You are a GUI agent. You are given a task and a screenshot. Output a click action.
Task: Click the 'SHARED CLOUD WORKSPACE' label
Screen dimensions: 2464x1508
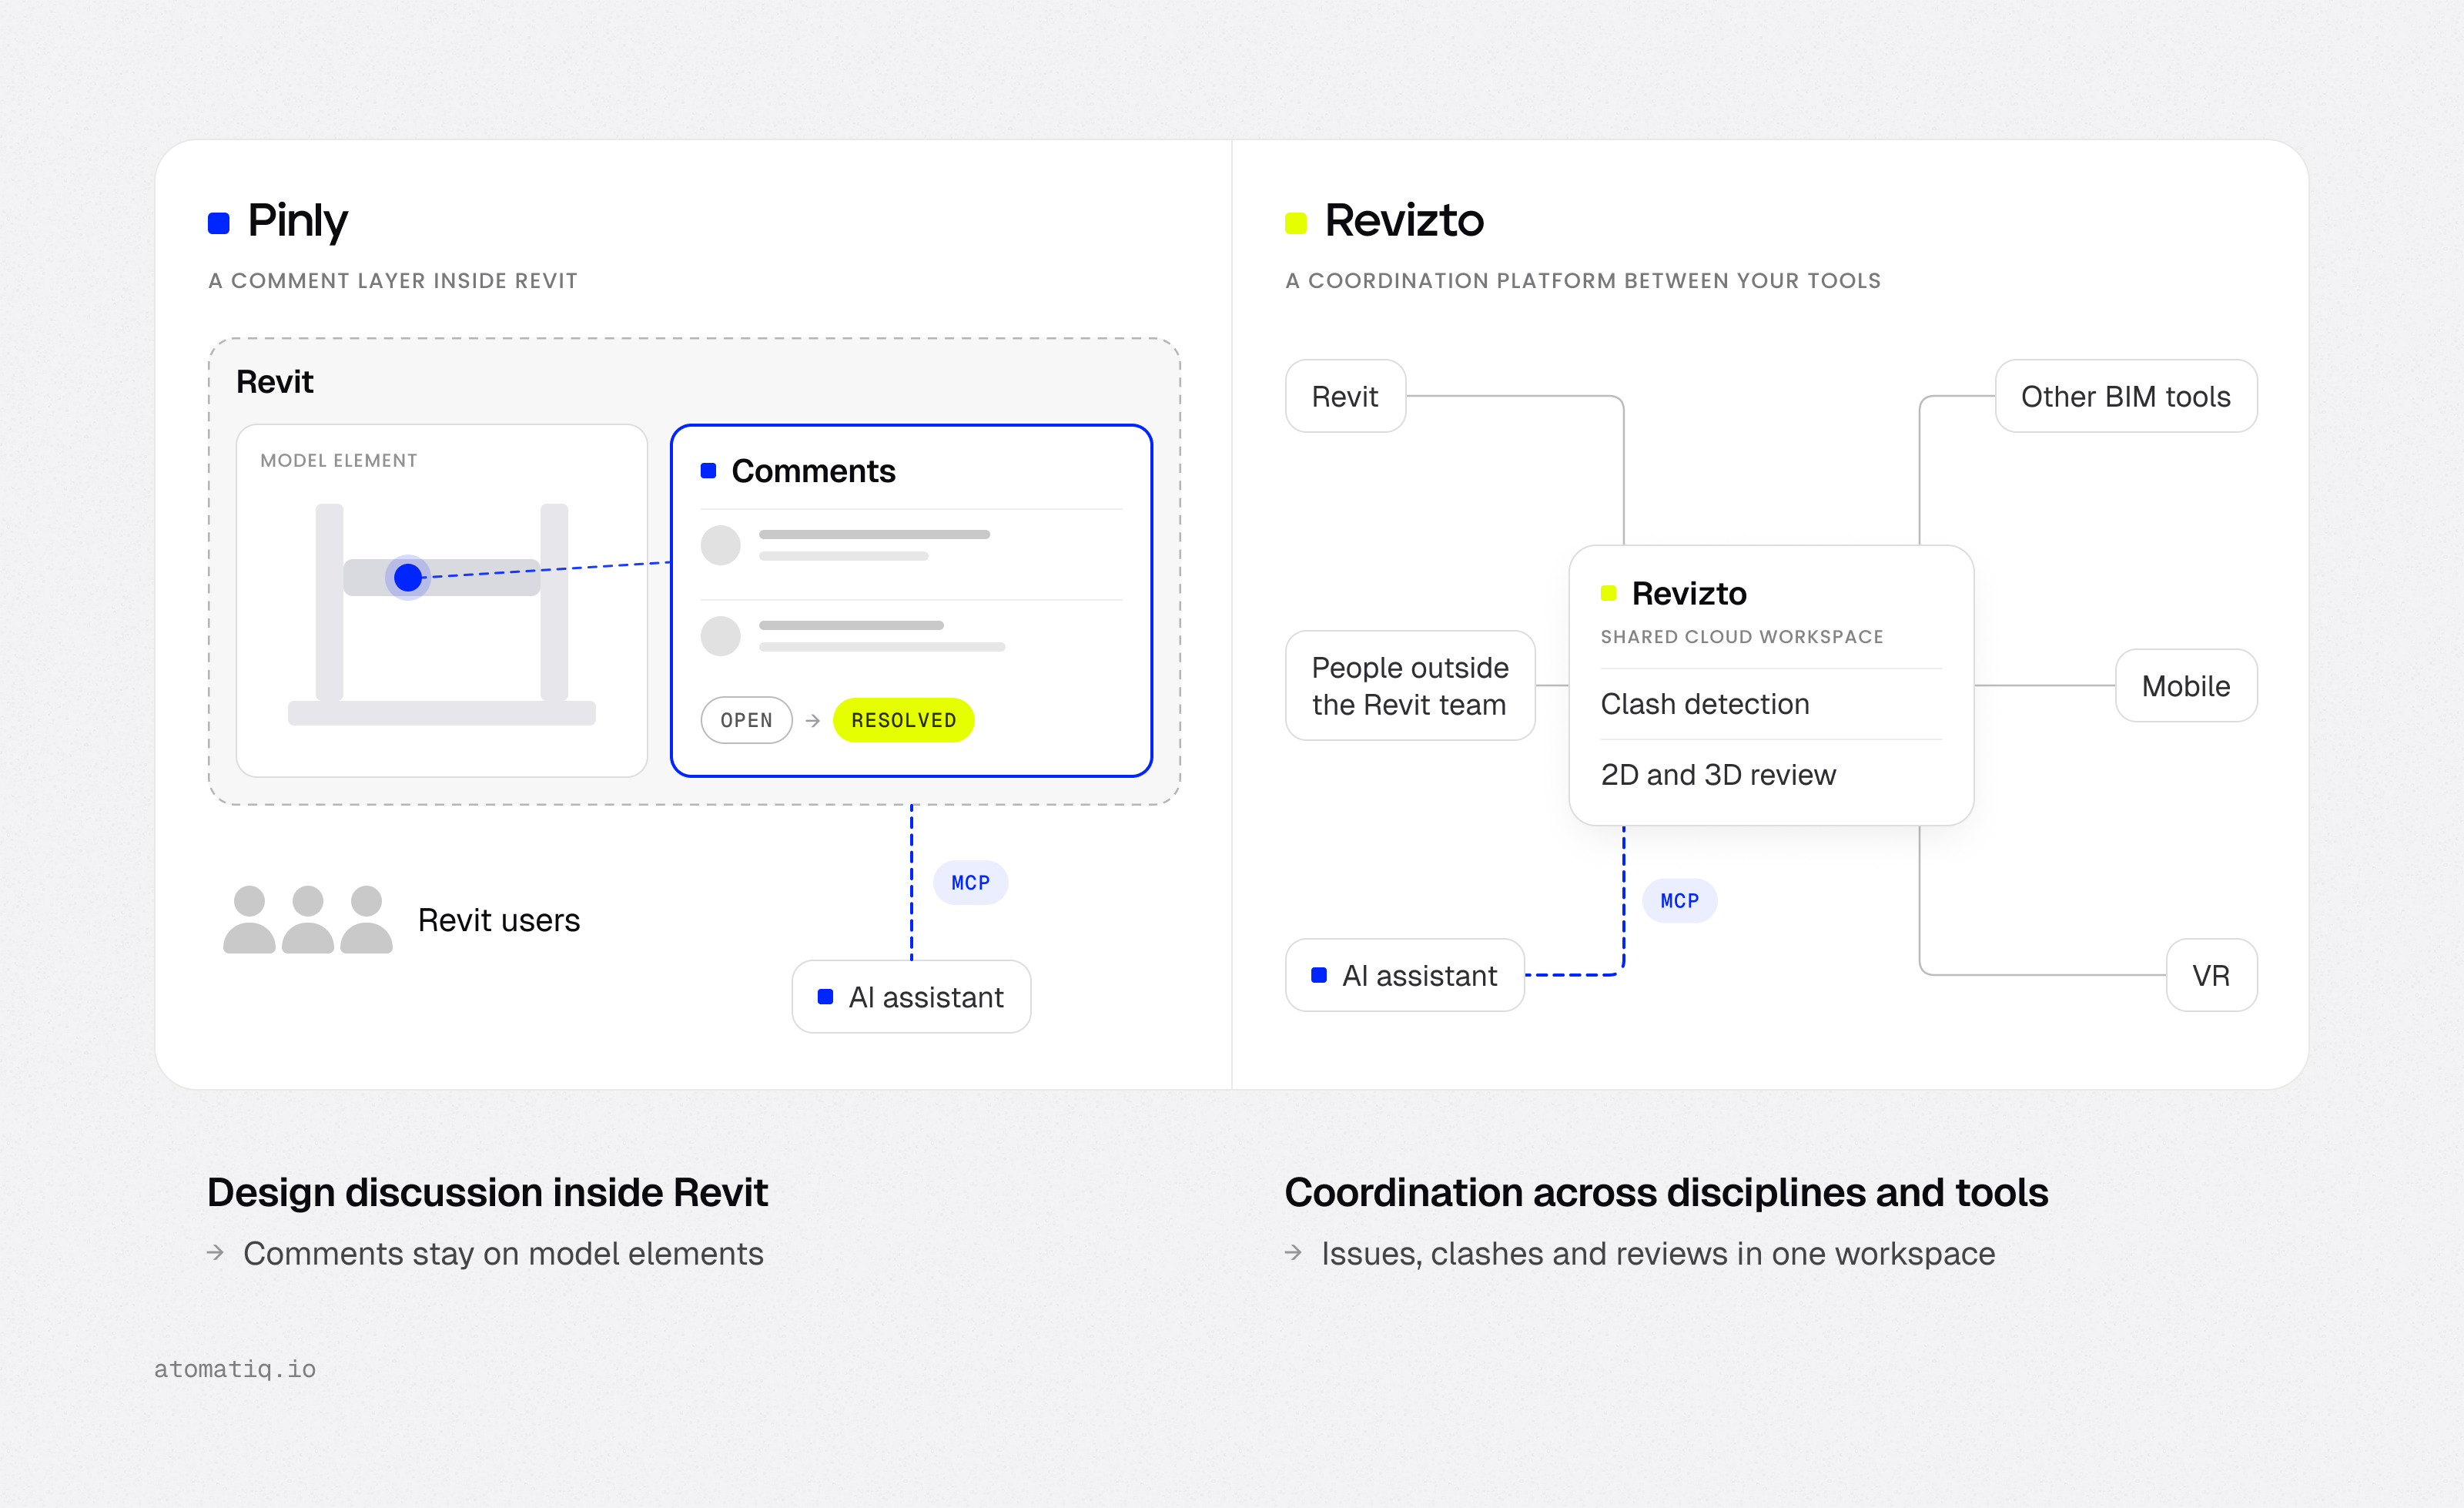(x=1742, y=637)
